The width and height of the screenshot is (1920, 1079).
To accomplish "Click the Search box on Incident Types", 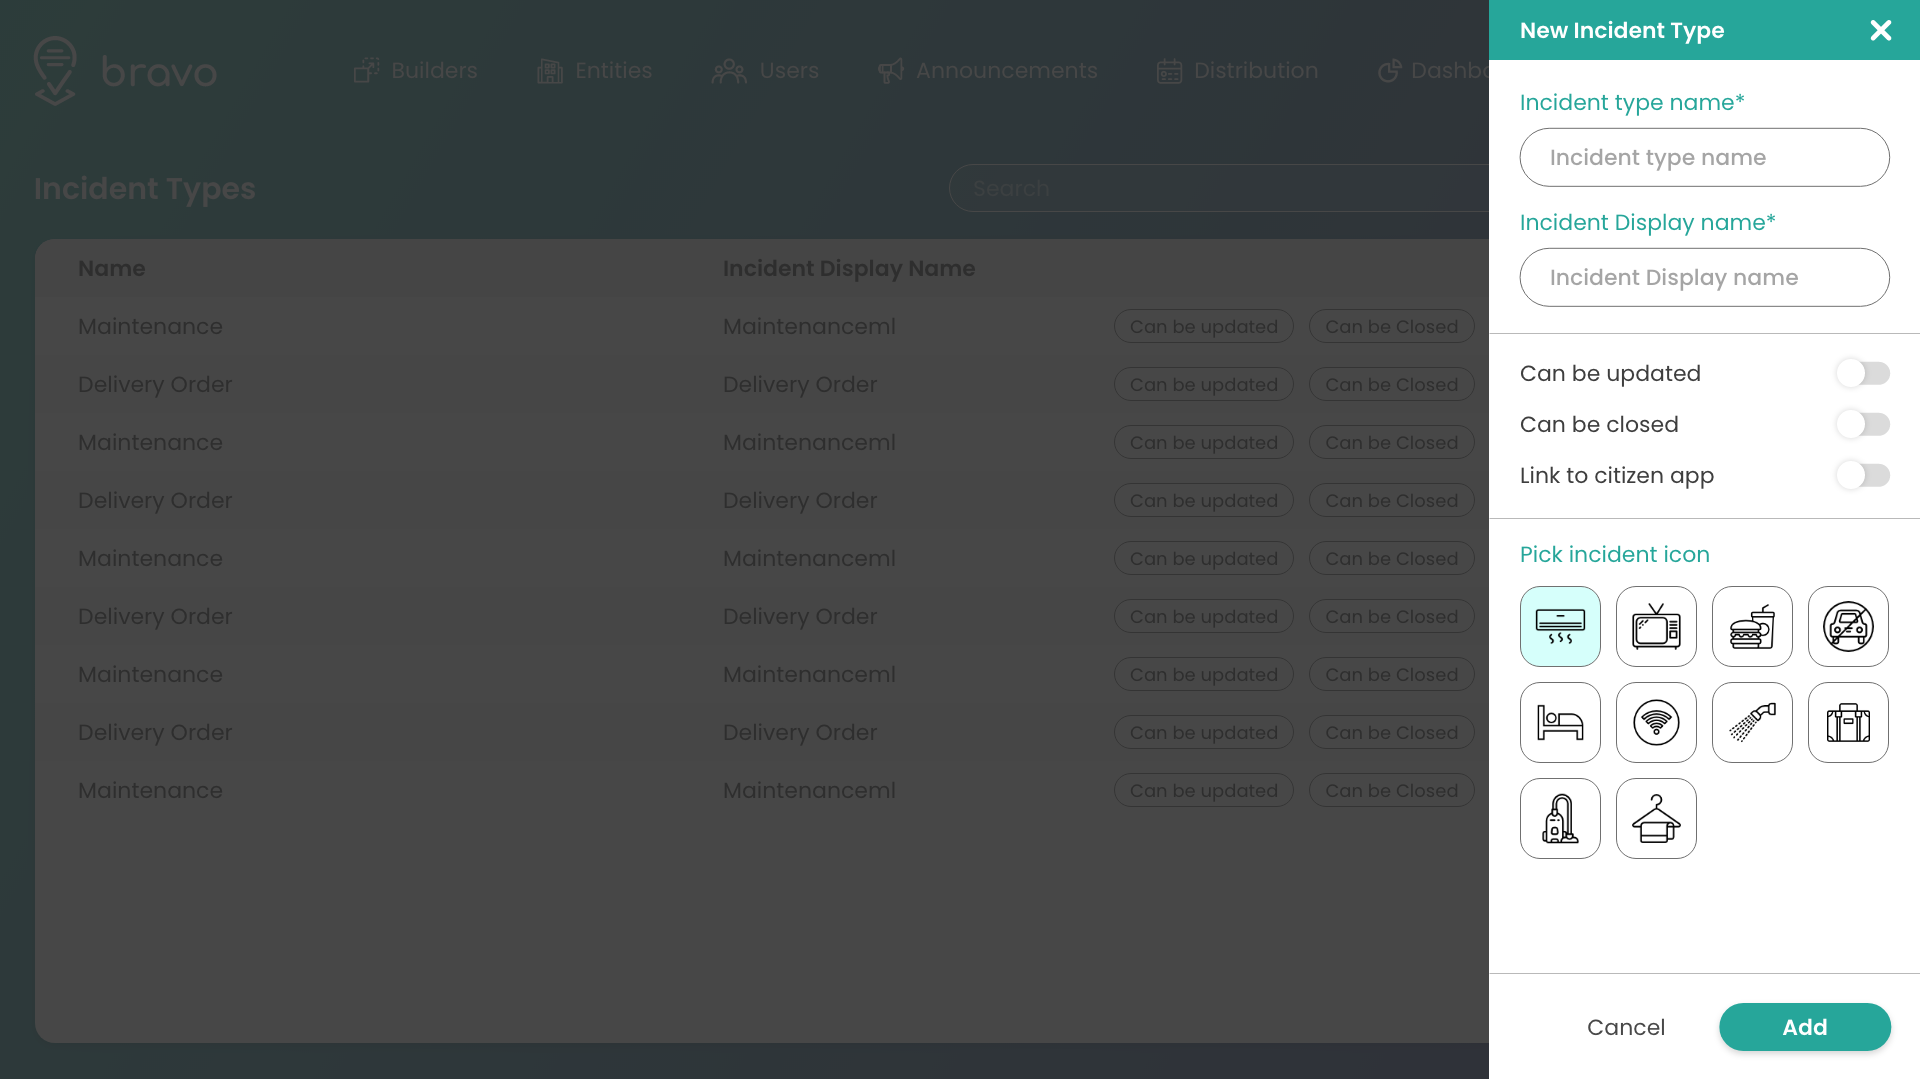I will [1218, 188].
